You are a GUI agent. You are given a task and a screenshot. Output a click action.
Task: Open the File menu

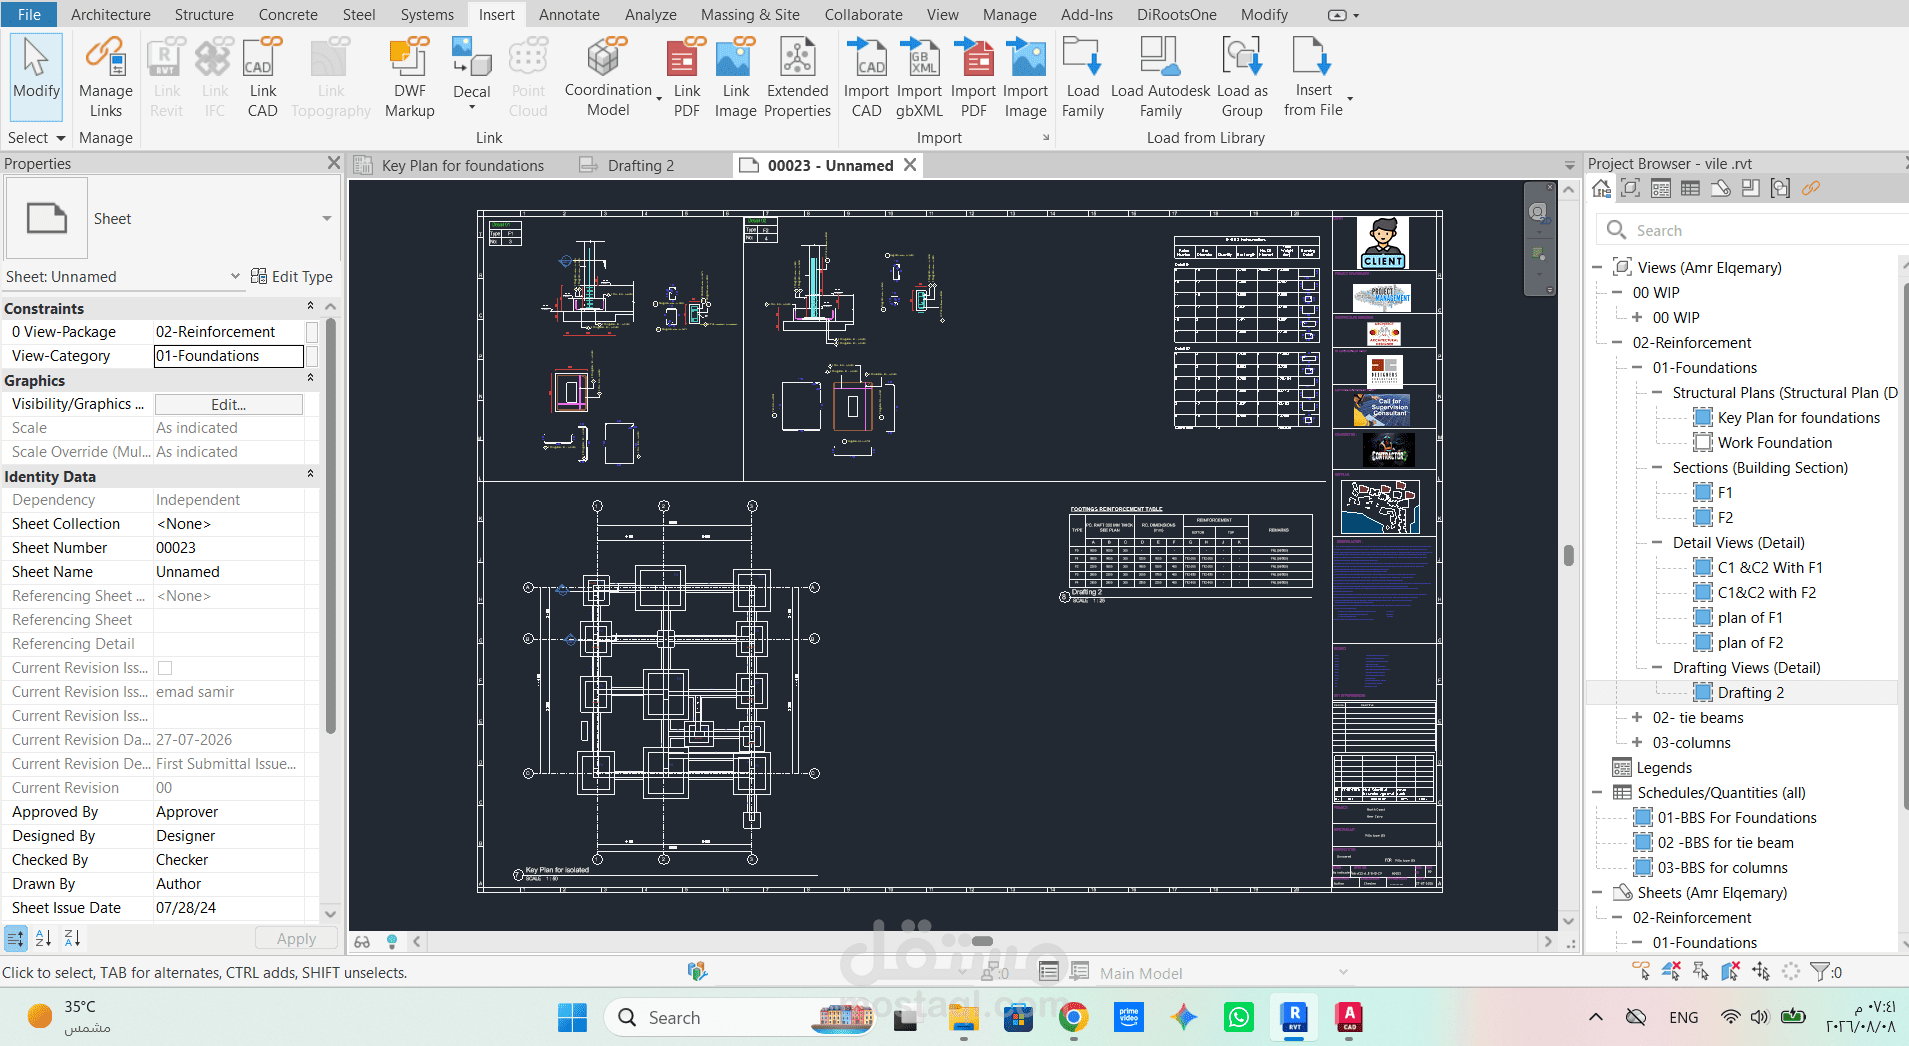click(x=29, y=14)
